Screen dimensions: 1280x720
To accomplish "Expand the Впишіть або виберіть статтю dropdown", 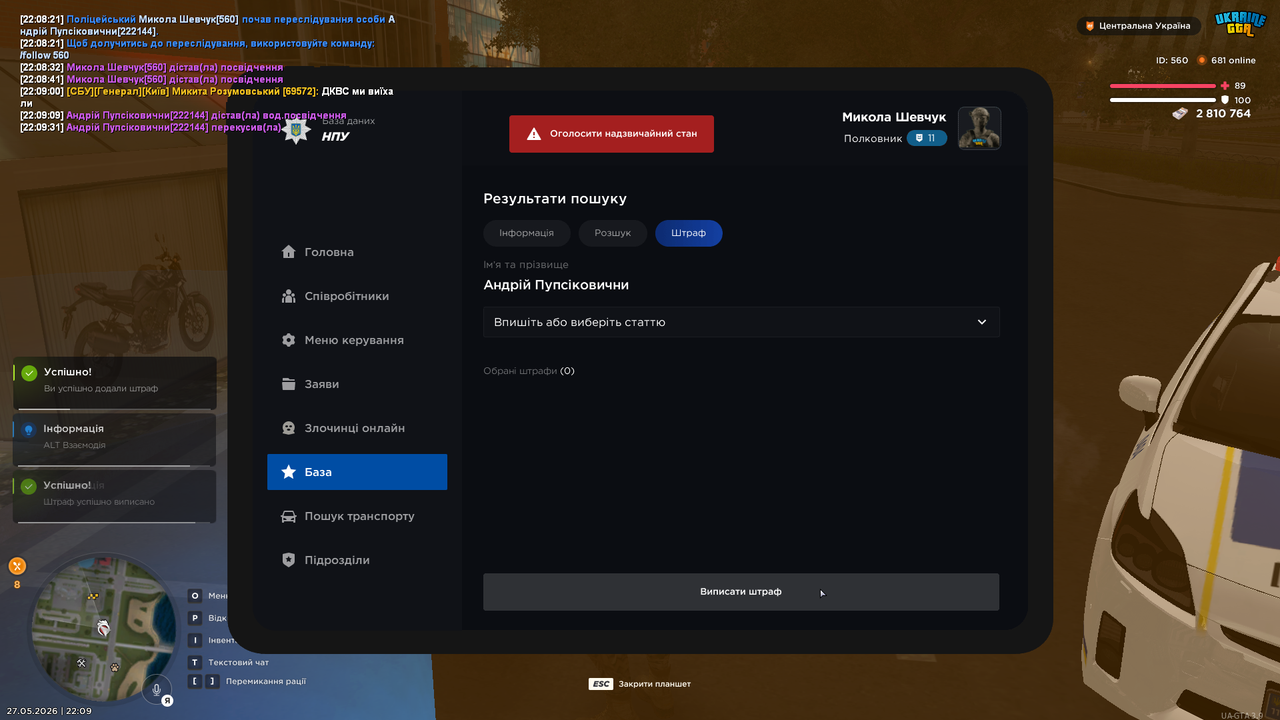I will coord(741,322).
